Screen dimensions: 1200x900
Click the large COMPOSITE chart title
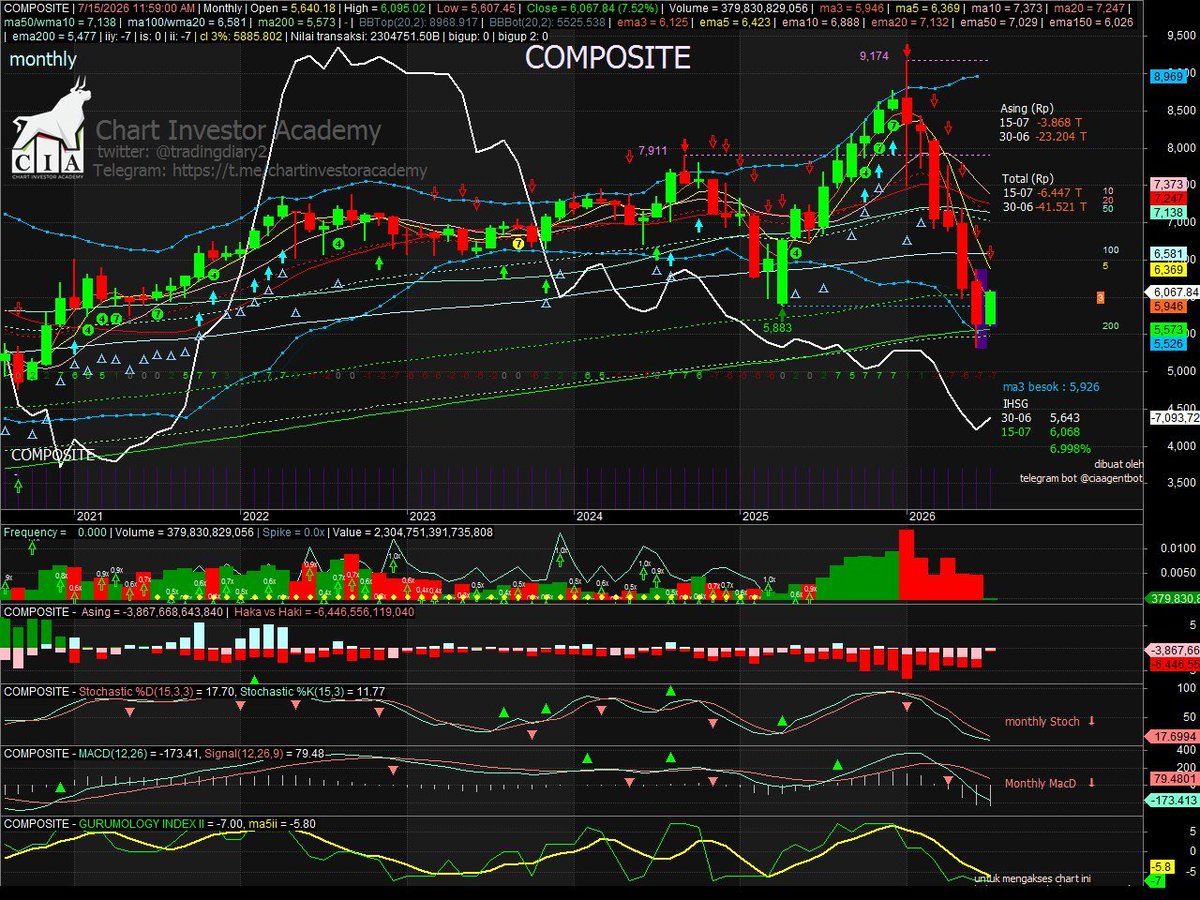click(x=608, y=58)
